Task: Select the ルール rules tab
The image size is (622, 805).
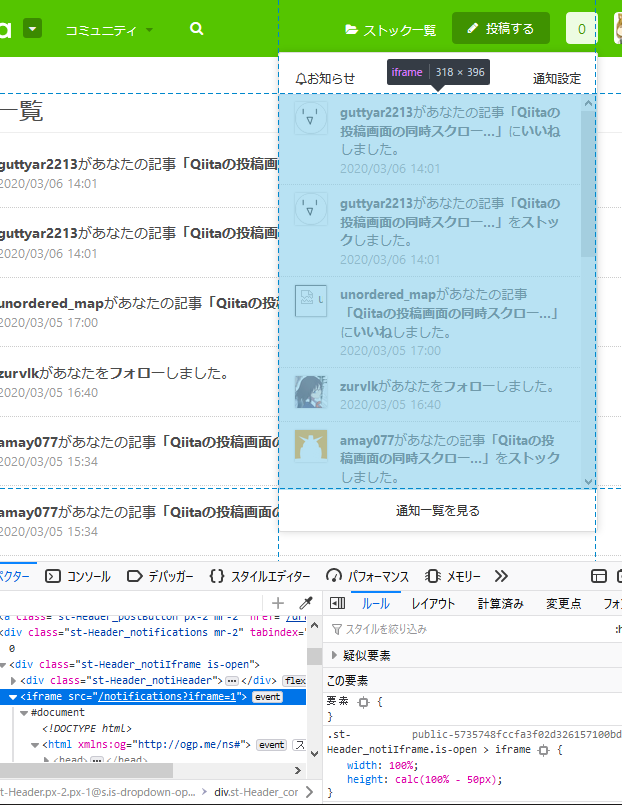Action: 376,604
